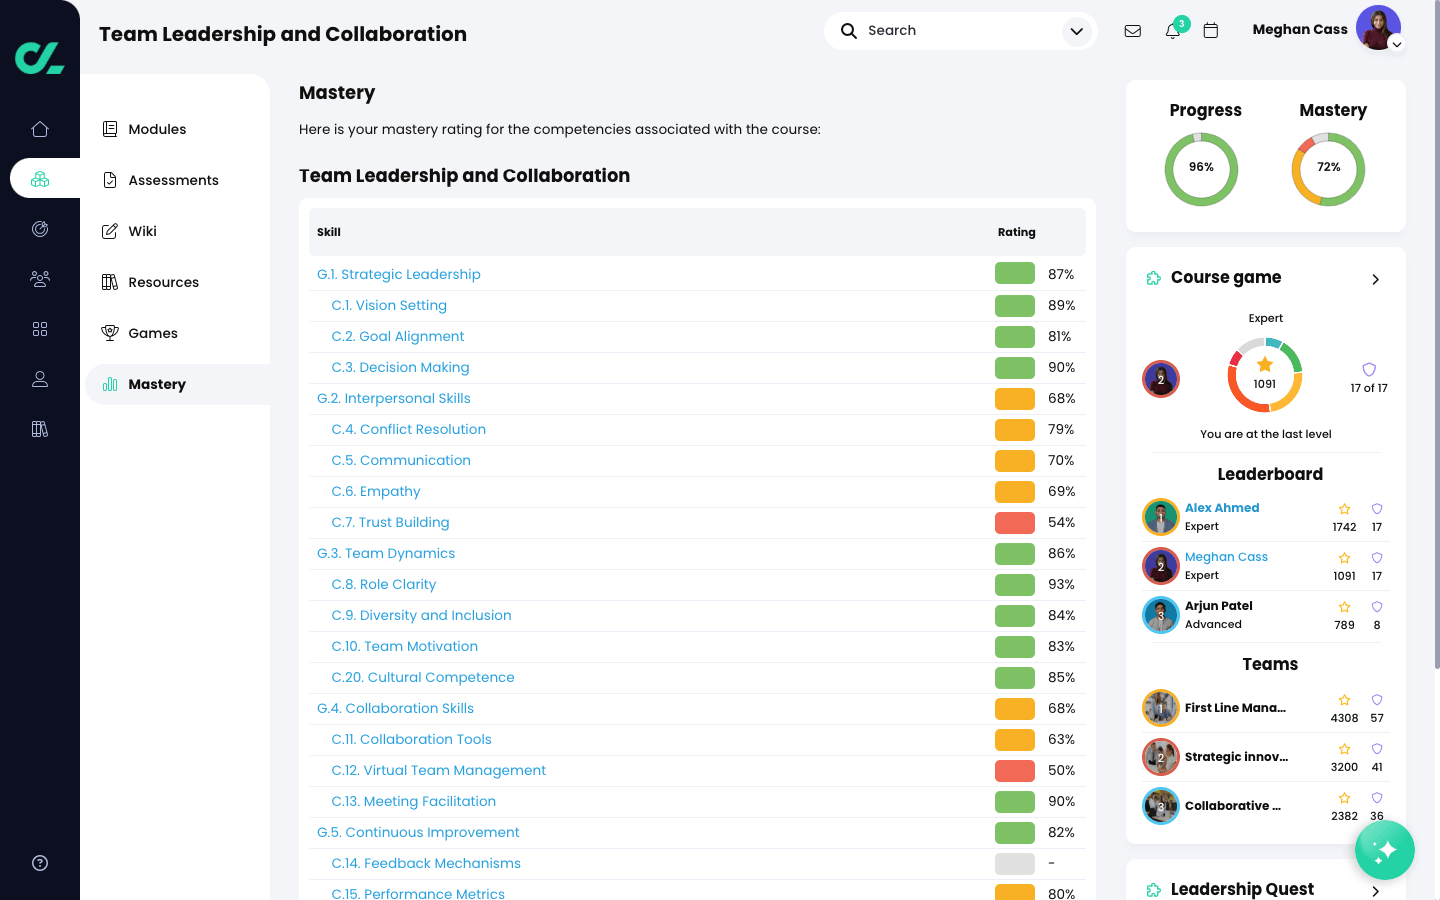Open the C.7. Trust Building skill link
This screenshot has width=1440, height=900.
[390, 522]
